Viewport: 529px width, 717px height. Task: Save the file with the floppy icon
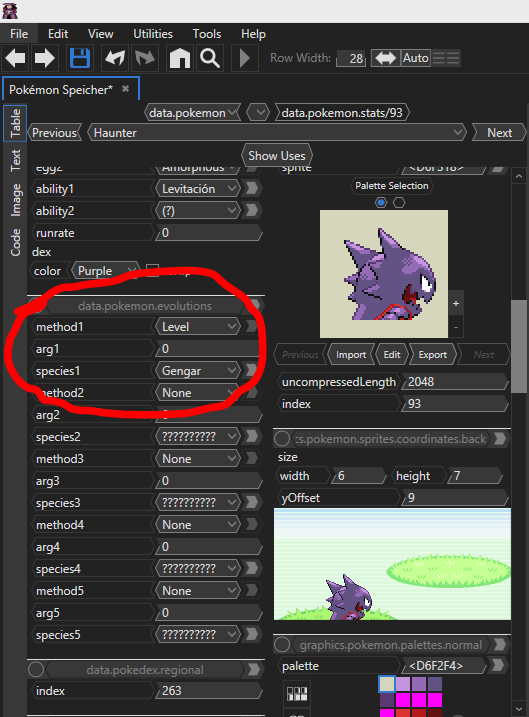click(80, 58)
